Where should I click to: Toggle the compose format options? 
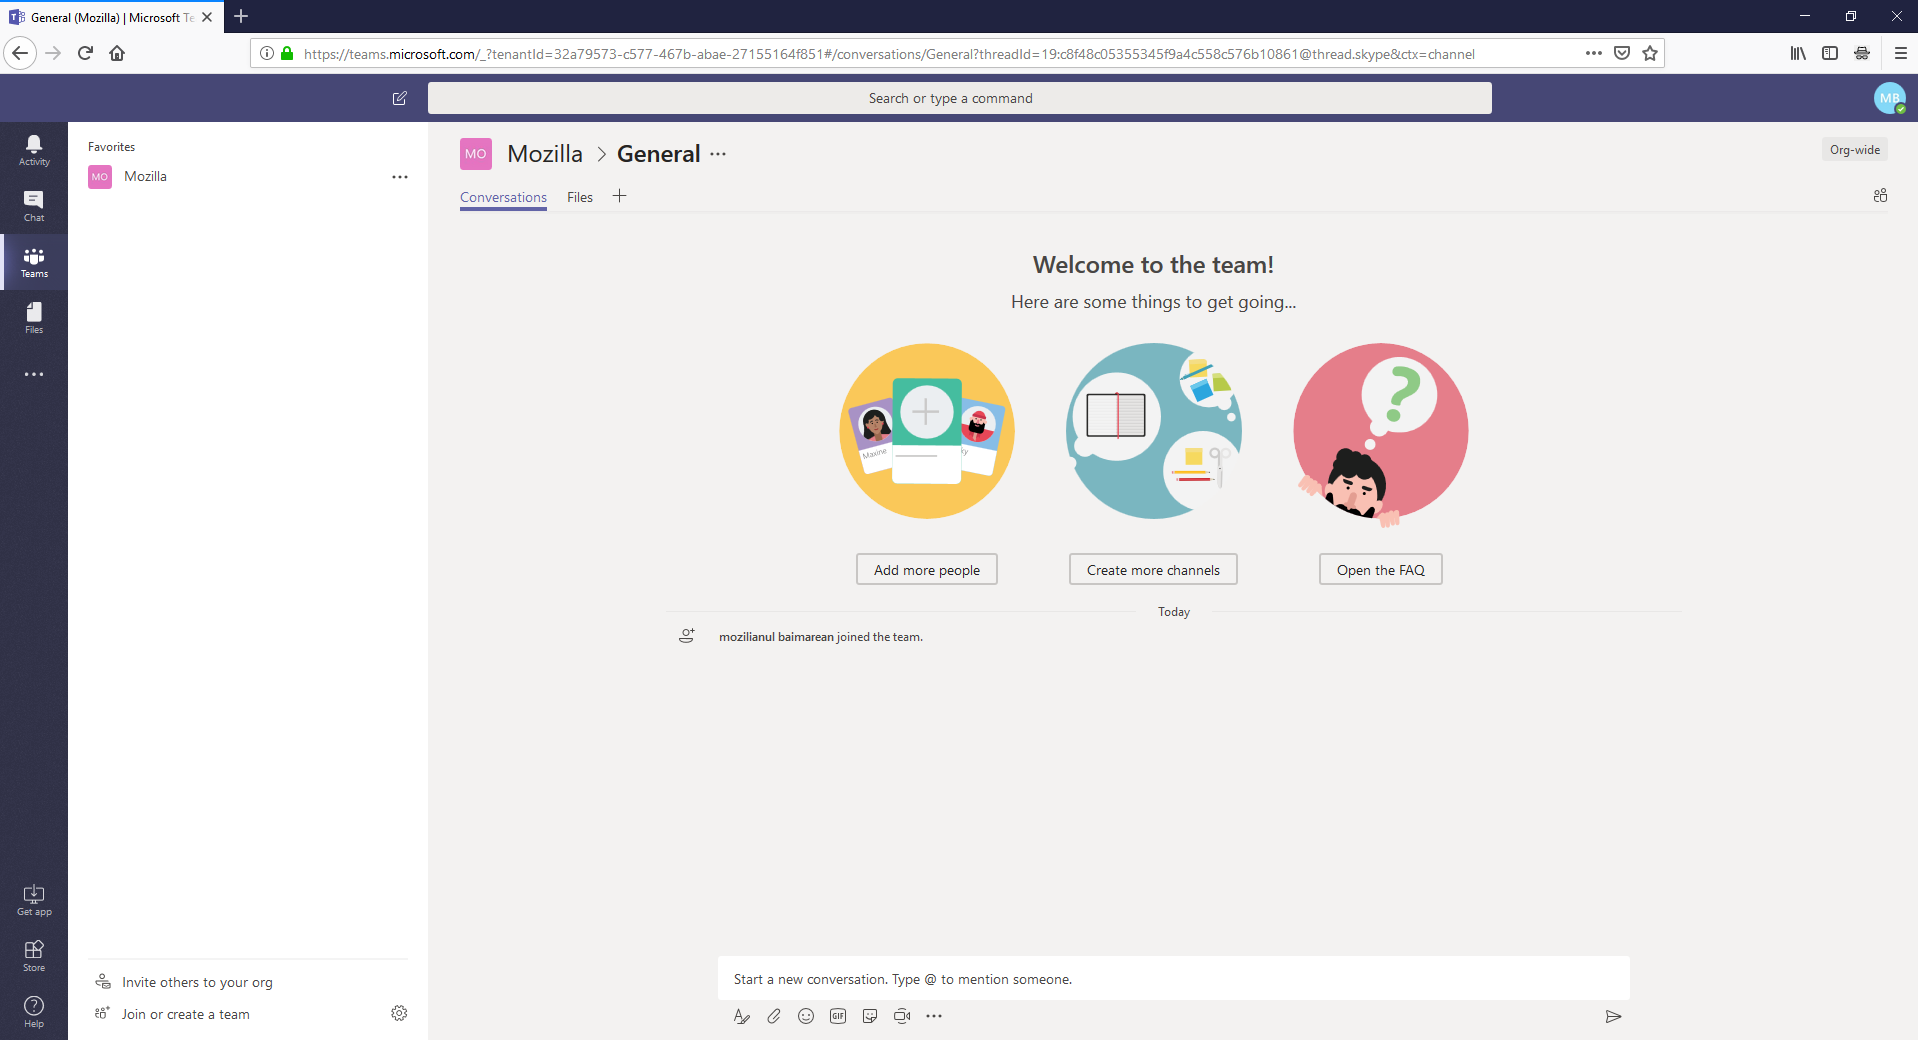point(741,1016)
